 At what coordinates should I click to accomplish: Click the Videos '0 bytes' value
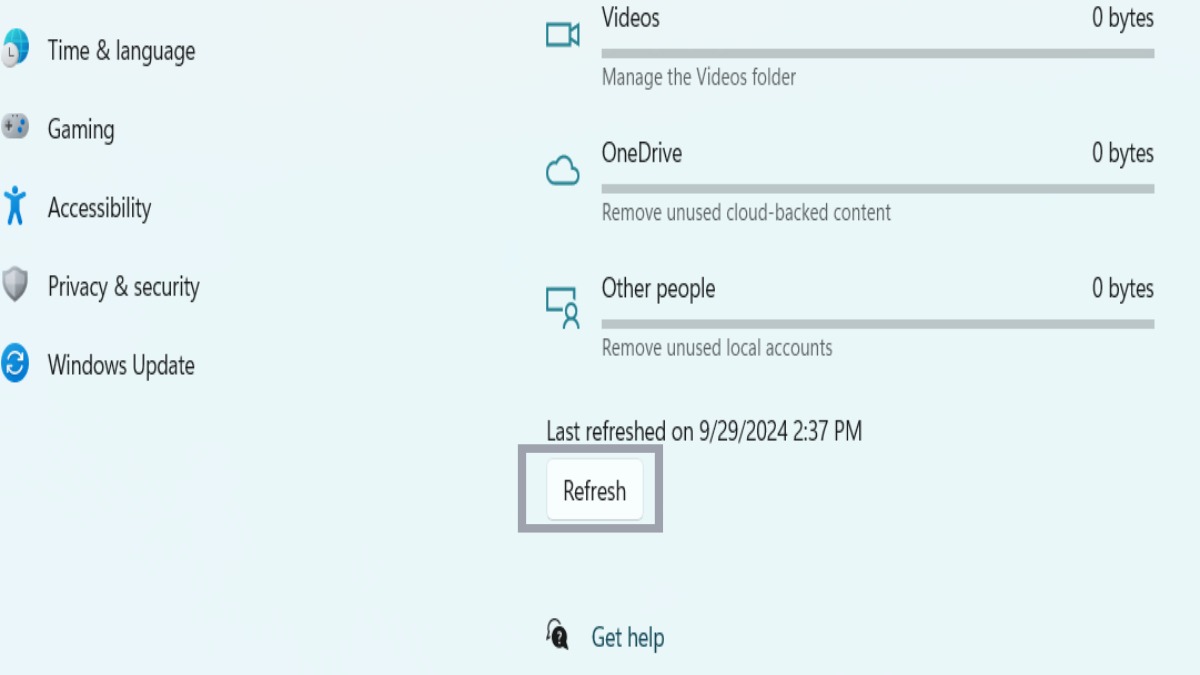[x=1123, y=18]
